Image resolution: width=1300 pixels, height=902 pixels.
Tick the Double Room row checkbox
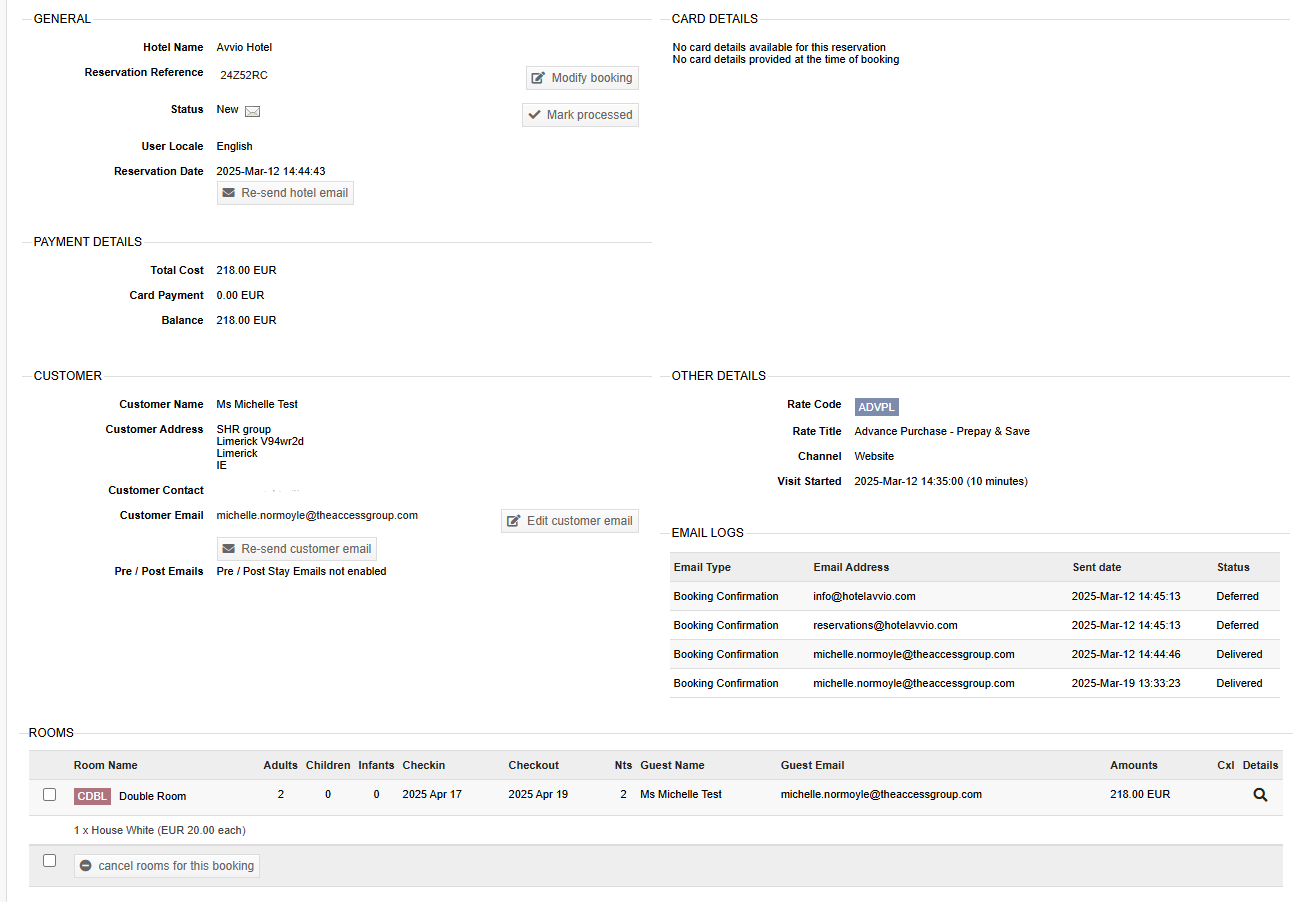(x=50, y=794)
